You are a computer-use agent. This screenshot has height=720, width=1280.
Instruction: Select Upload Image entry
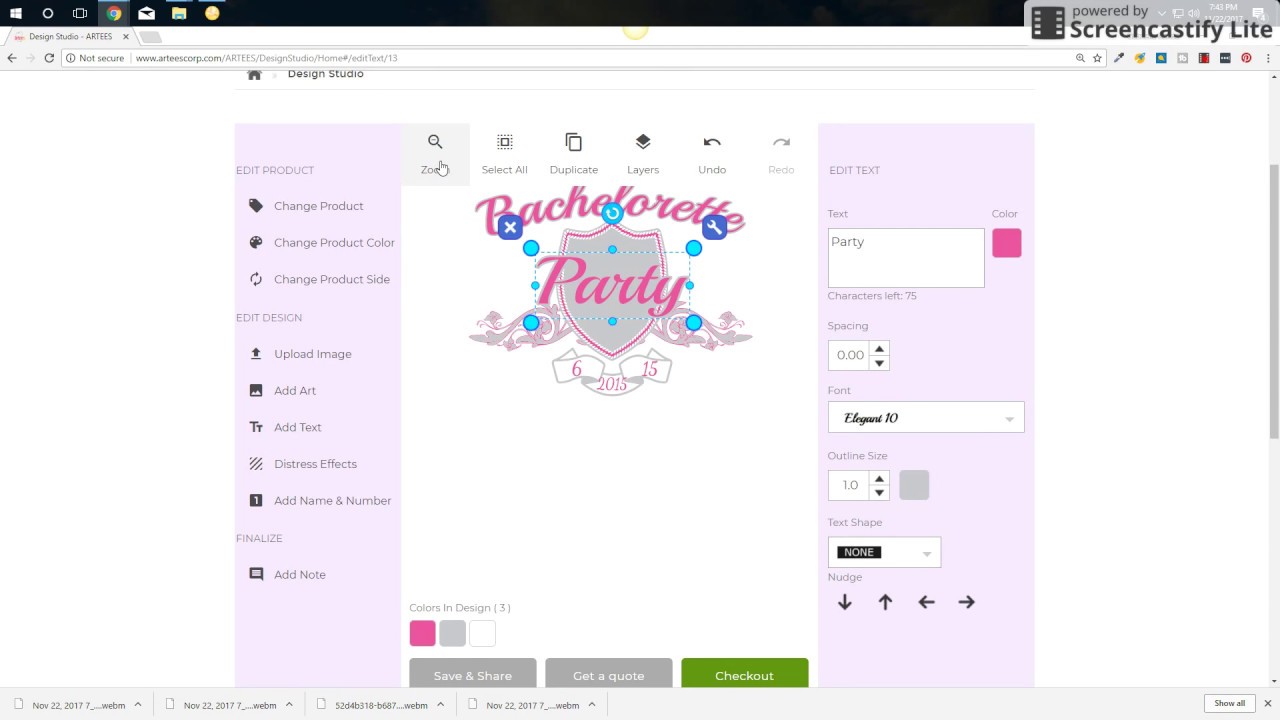coord(313,354)
